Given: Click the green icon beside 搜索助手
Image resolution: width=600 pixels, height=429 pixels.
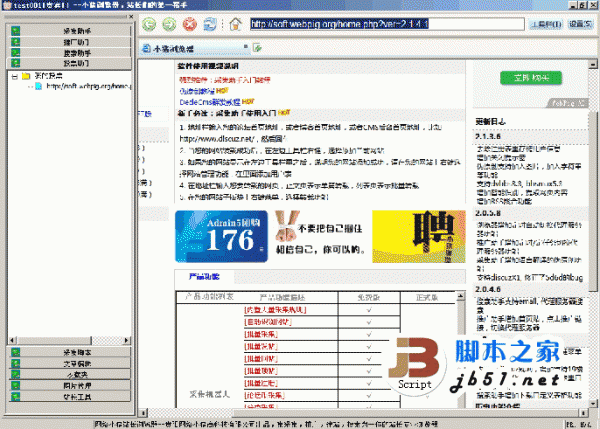Looking at the screenshot, I should pos(15,52).
